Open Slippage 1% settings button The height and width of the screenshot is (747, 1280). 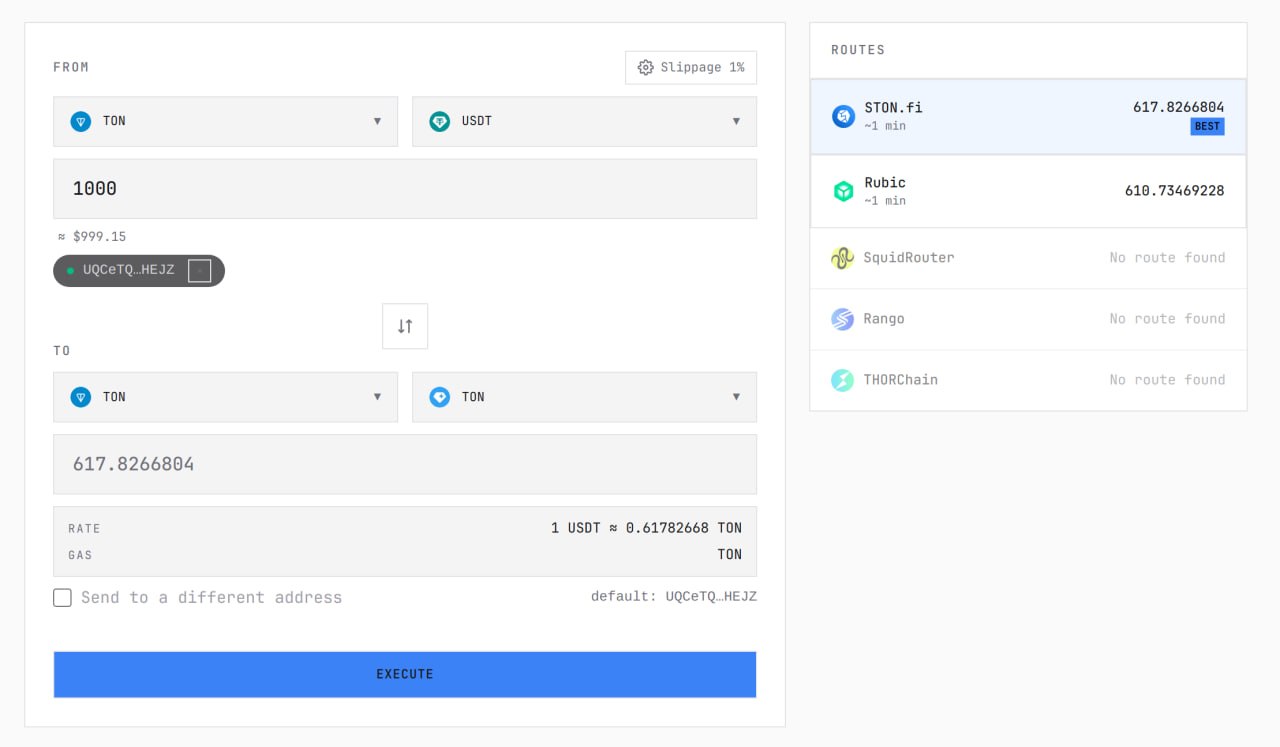click(x=691, y=67)
